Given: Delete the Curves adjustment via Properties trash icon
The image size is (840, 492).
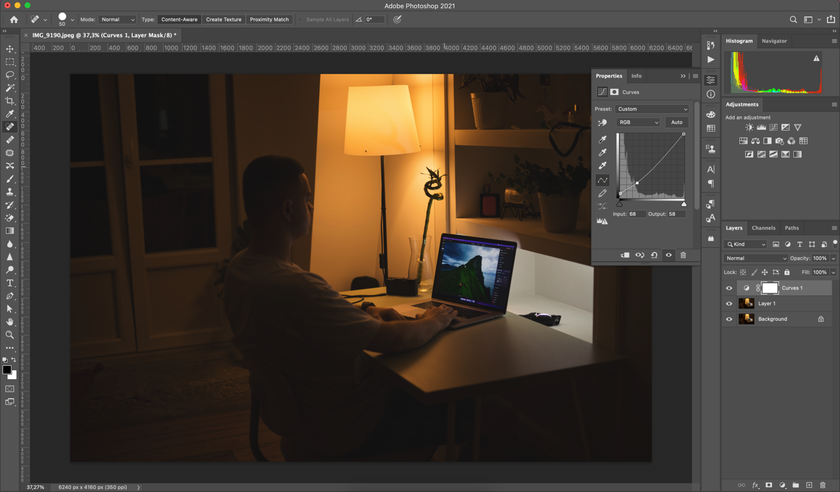Looking at the screenshot, I should 683,255.
